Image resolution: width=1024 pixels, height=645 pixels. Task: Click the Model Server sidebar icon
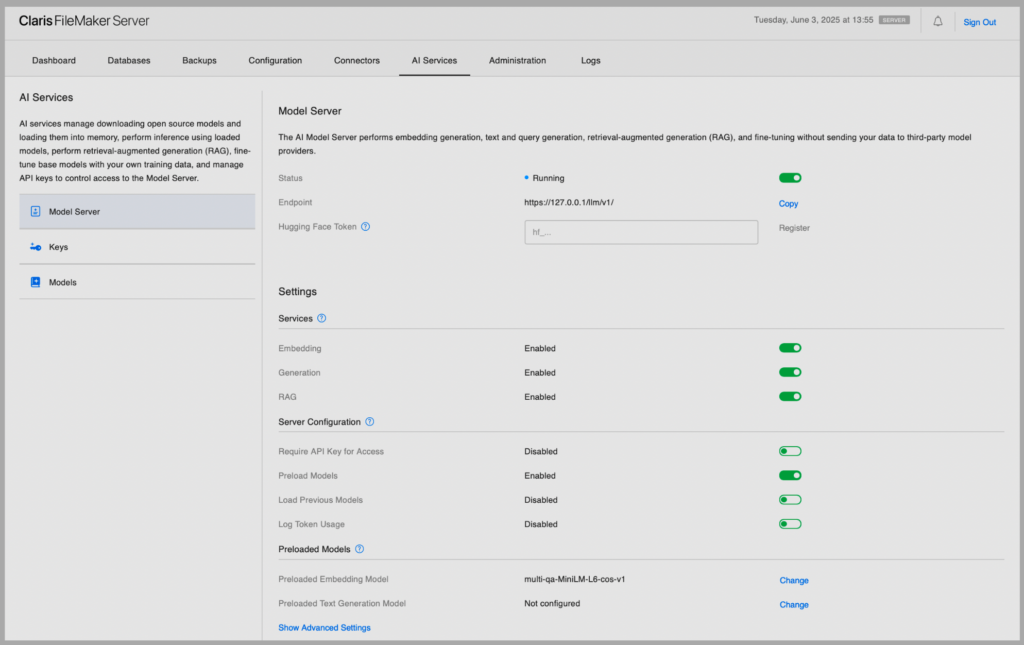point(35,212)
